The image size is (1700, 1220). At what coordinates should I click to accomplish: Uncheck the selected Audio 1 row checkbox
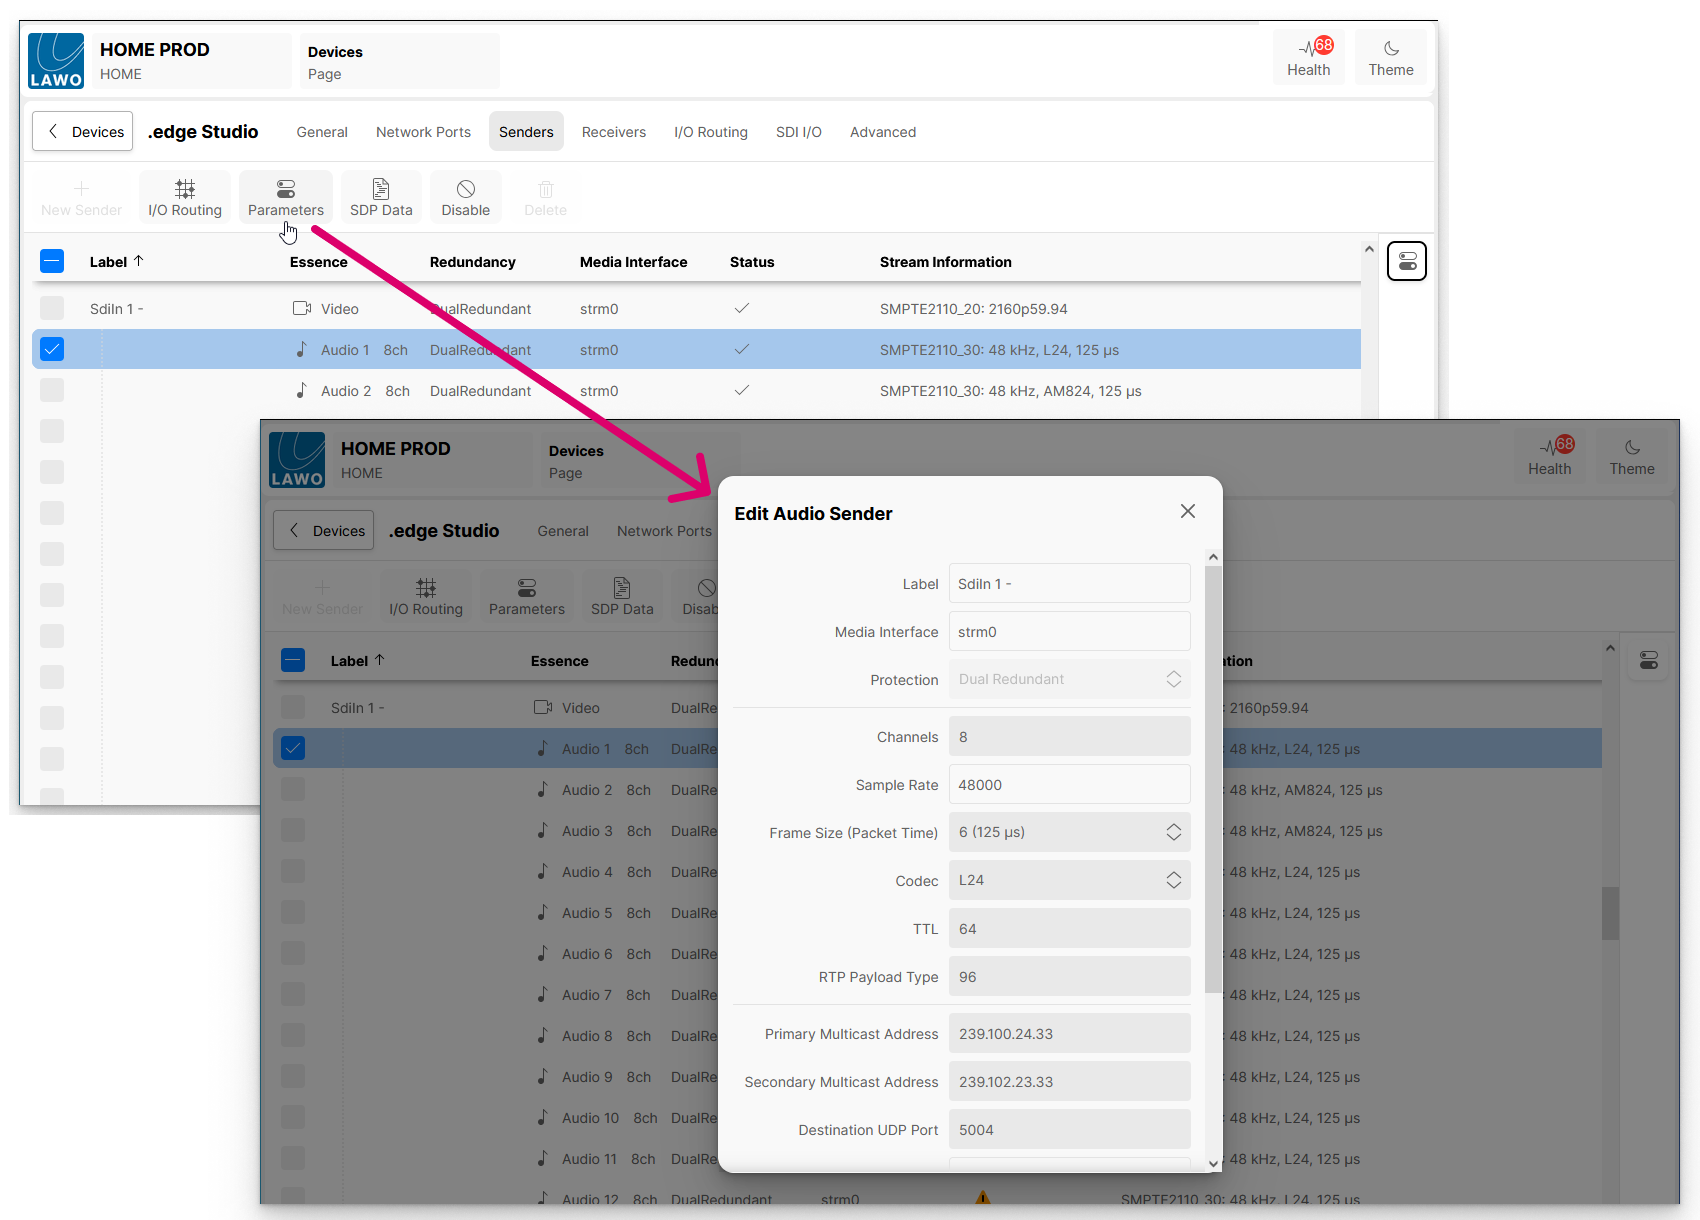tap(52, 349)
